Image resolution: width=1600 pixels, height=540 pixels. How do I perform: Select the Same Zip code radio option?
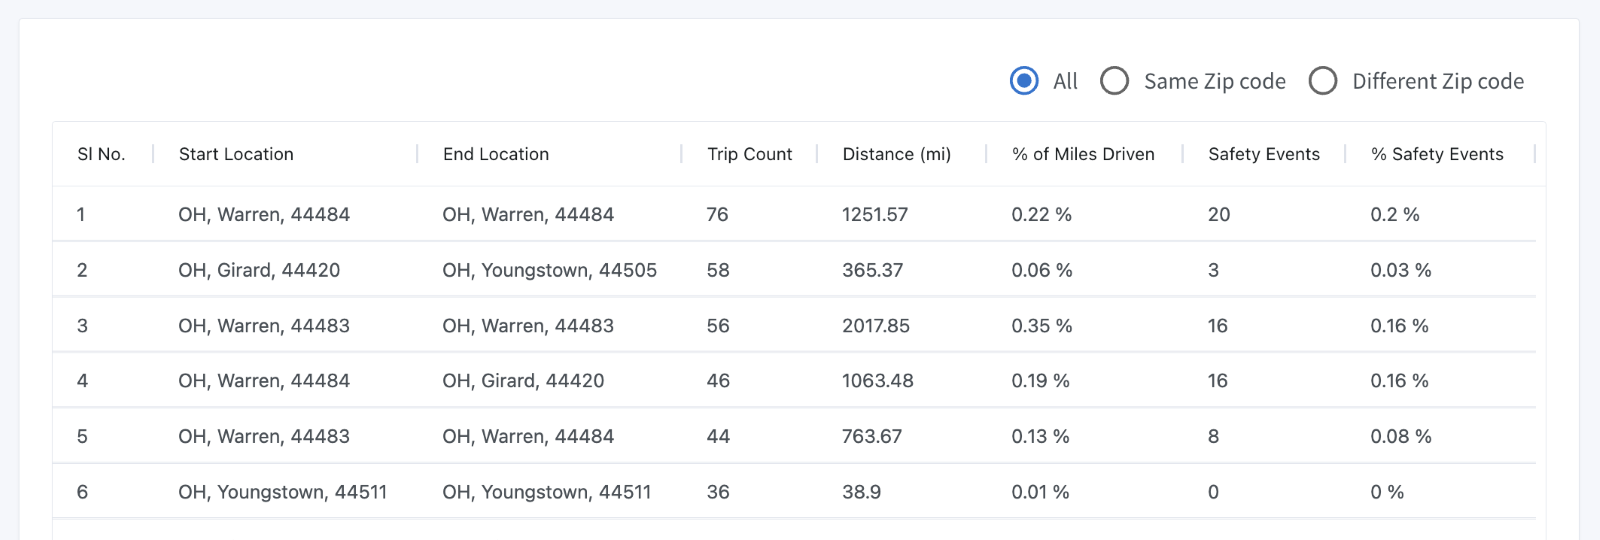(1114, 81)
